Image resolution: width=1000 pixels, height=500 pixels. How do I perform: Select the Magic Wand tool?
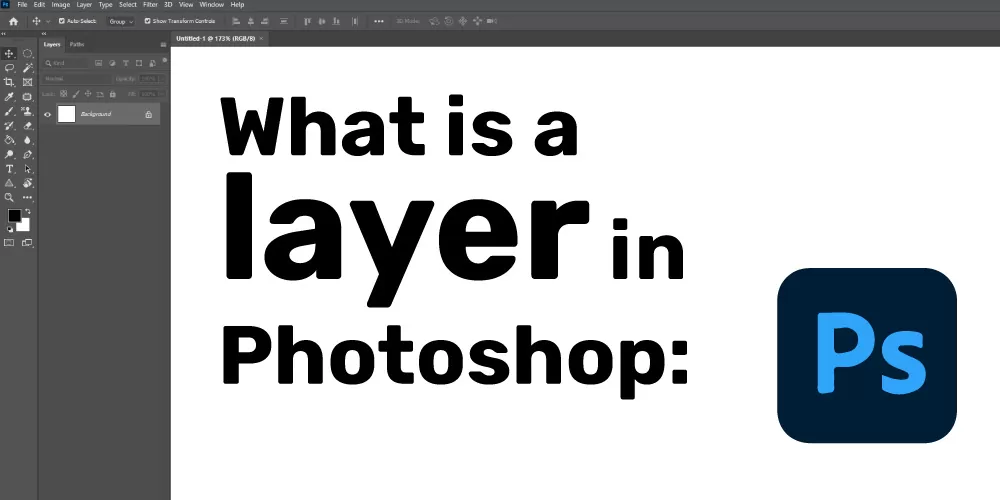[27, 68]
